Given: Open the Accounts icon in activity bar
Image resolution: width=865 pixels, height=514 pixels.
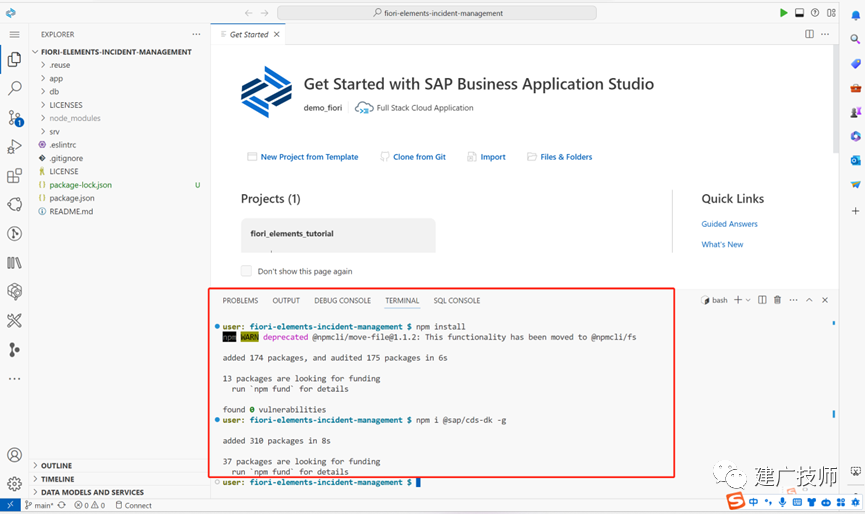Looking at the screenshot, I should [x=14, y=454].
